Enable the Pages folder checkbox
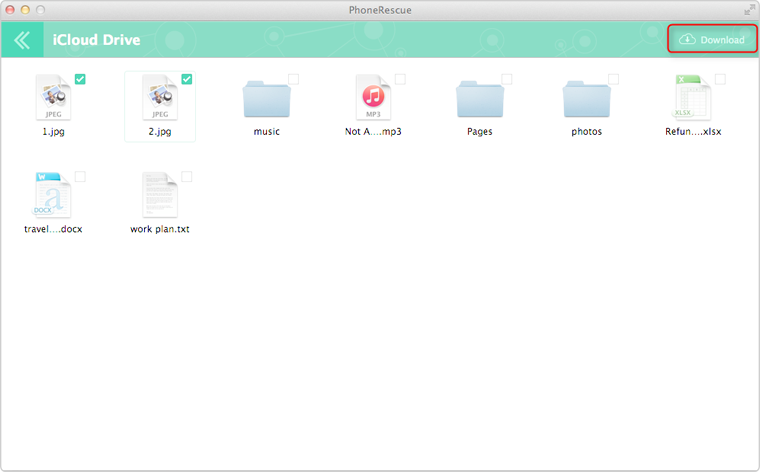The image size is (760, 472). [x=507, y=79]
